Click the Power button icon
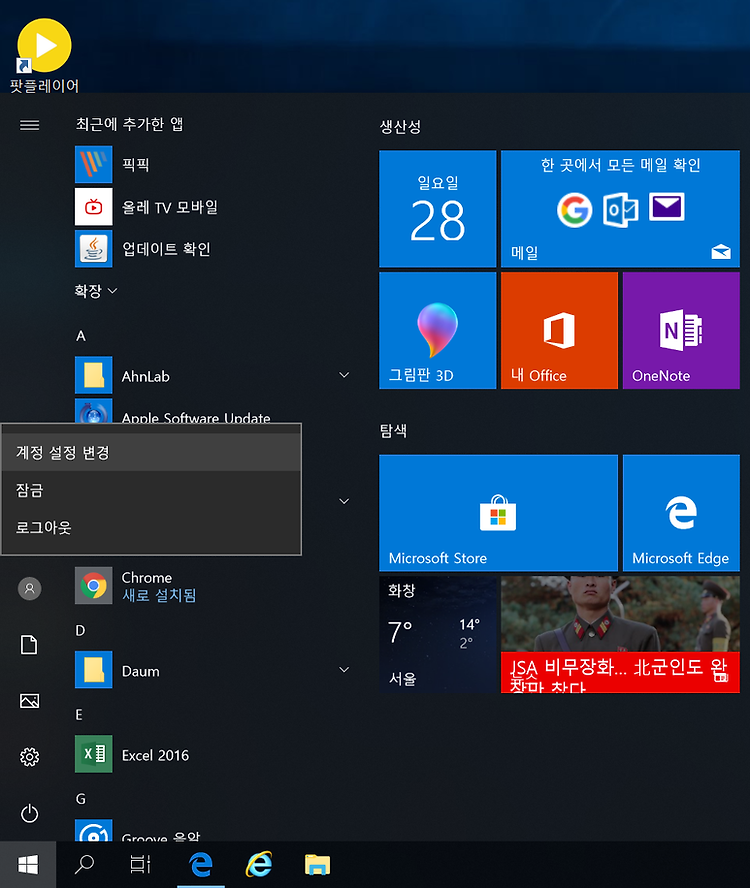Screen dimensions: 750x888 click(x=29, y=813)
